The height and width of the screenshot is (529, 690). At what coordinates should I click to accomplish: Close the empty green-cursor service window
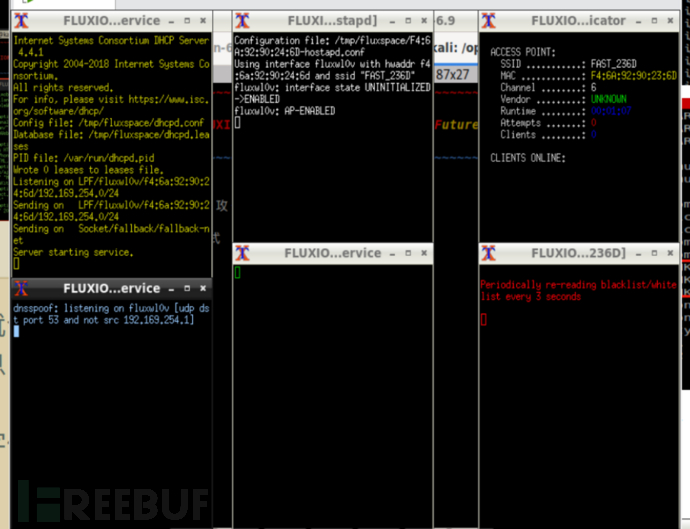coord(424,253)
